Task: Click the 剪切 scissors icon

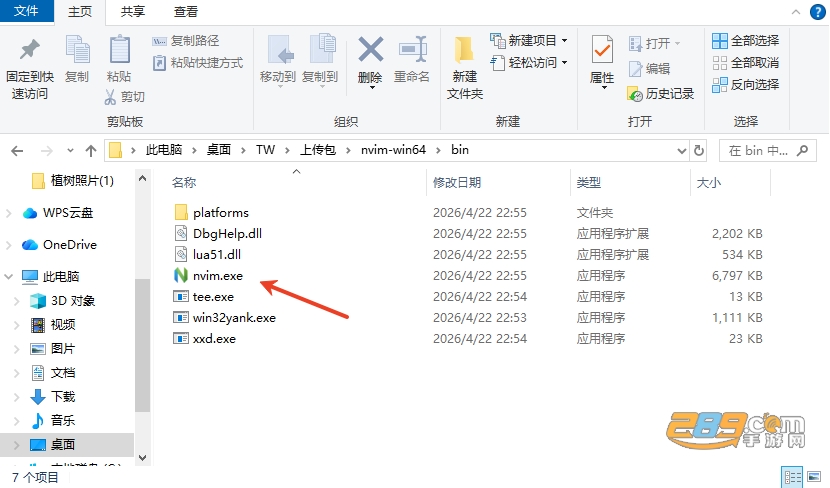Action: tap(110, 96)
